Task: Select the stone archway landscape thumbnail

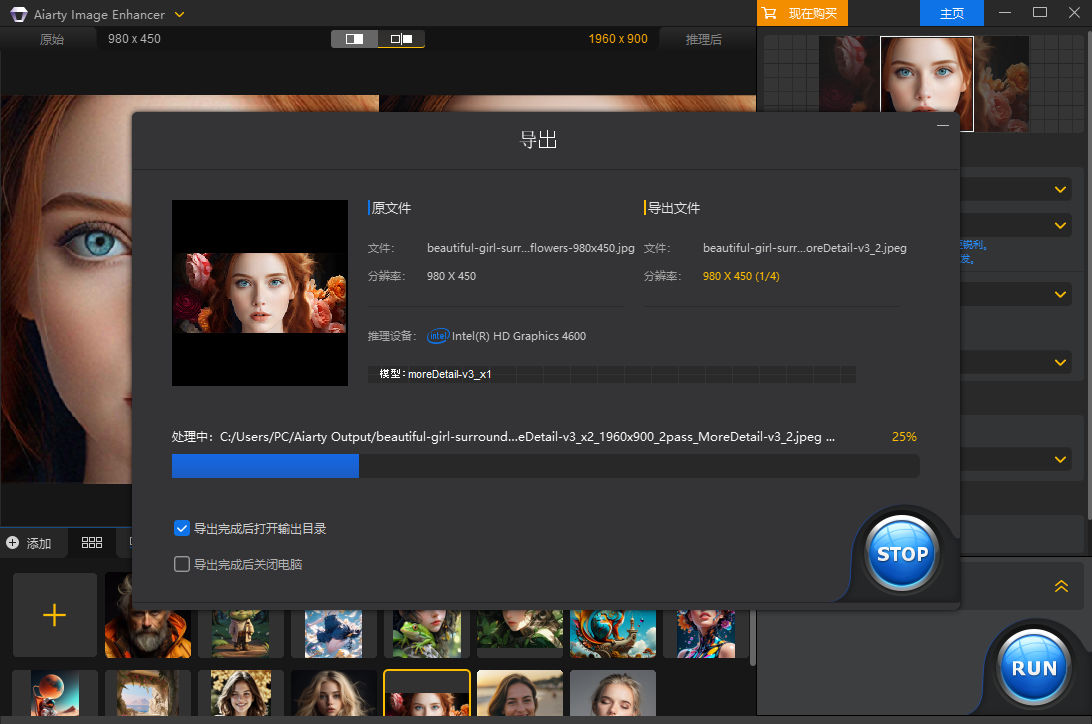Action: tap(148, 693)
